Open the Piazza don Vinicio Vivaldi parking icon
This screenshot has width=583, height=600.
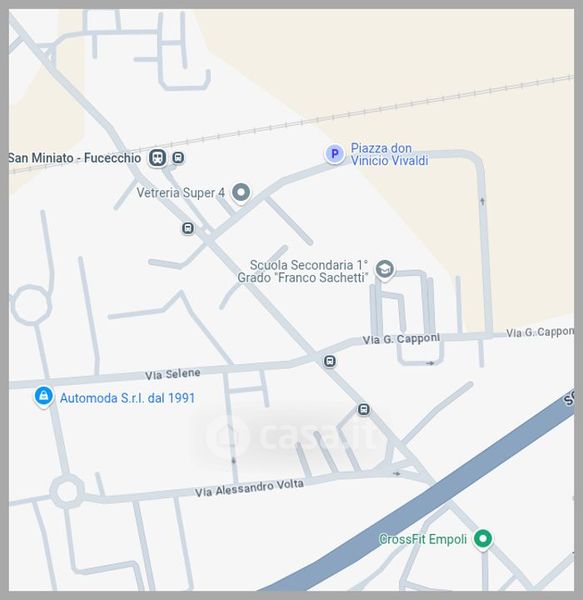334,154
